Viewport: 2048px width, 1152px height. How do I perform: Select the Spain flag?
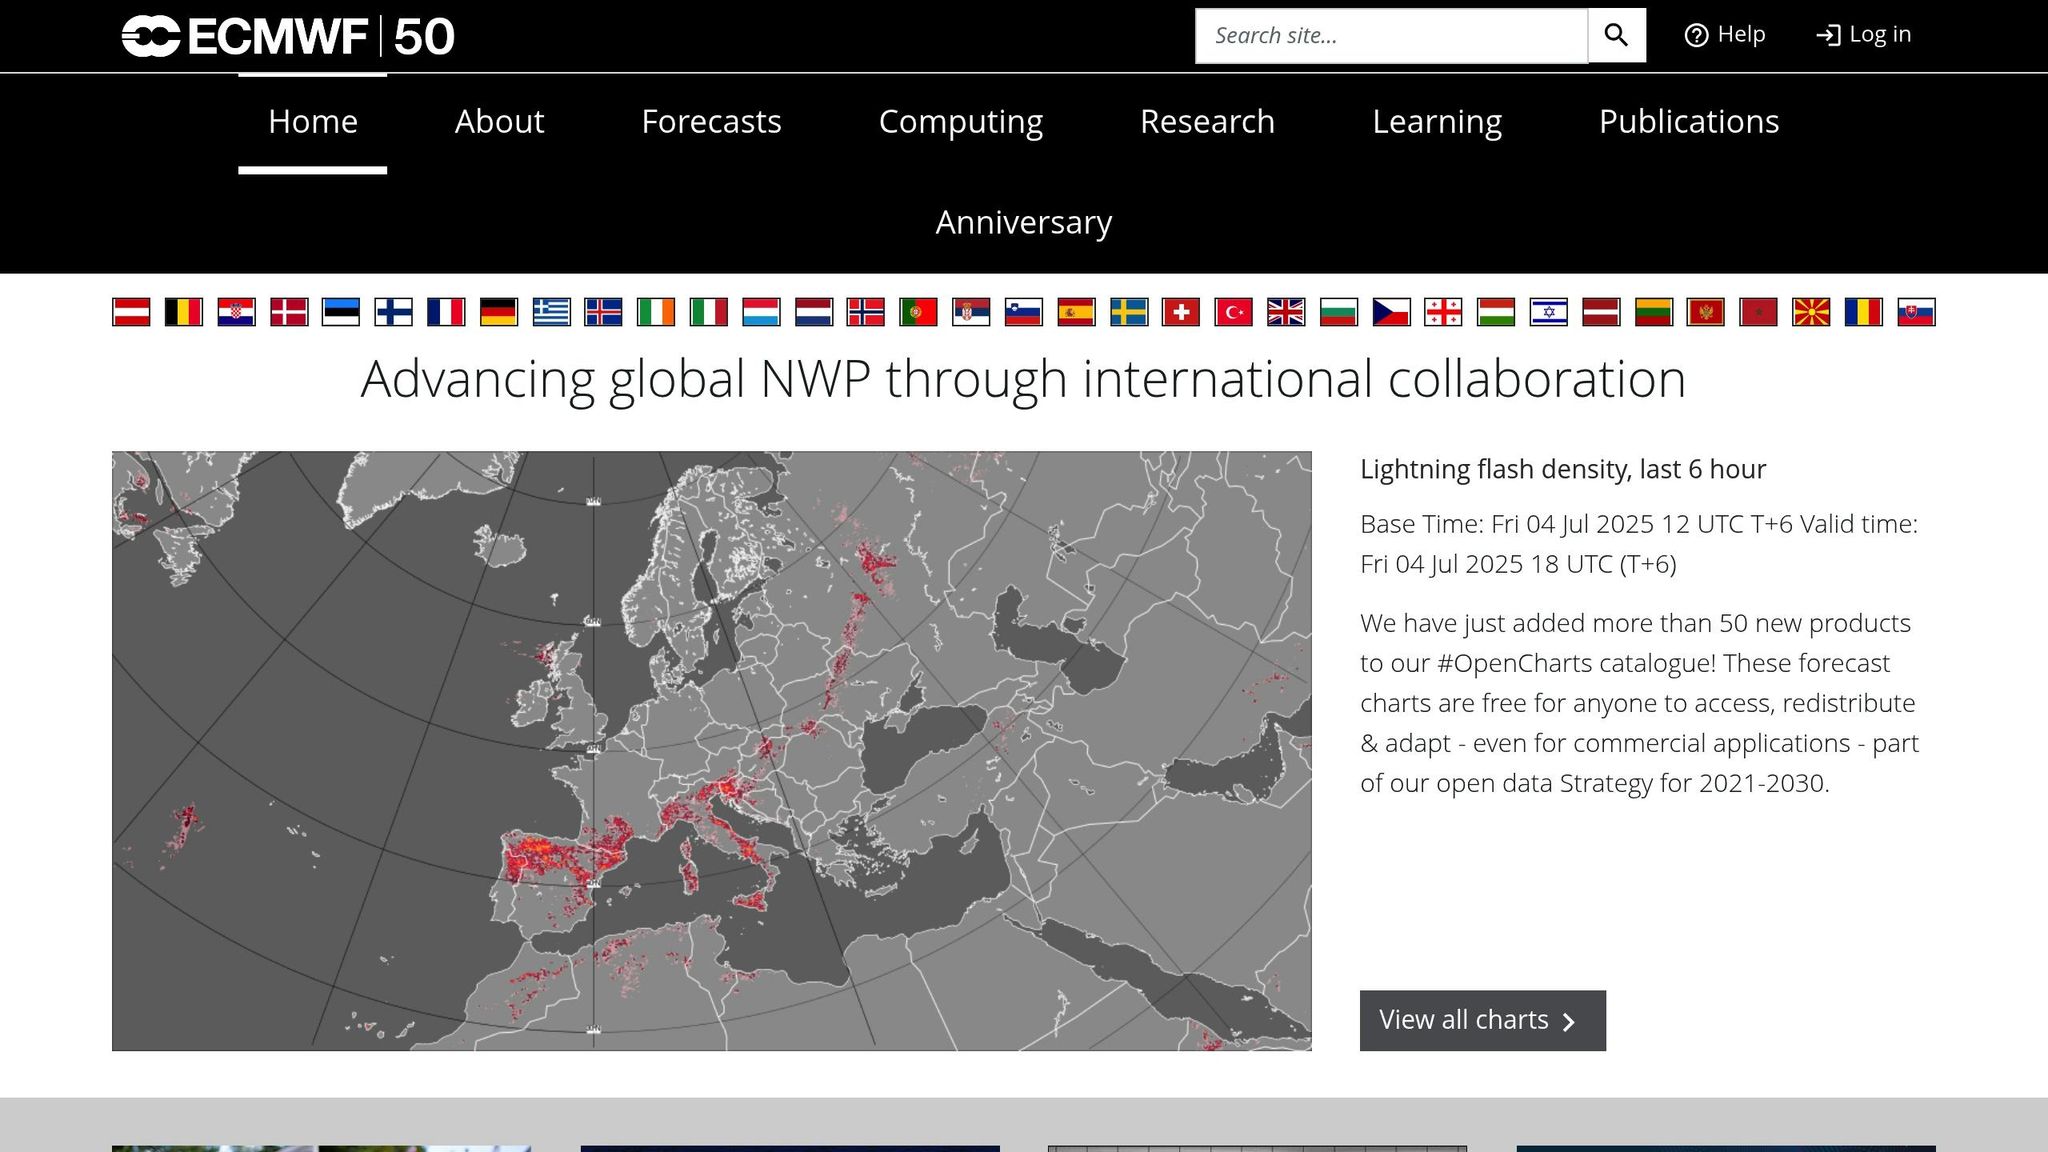tap(1076, 312)
